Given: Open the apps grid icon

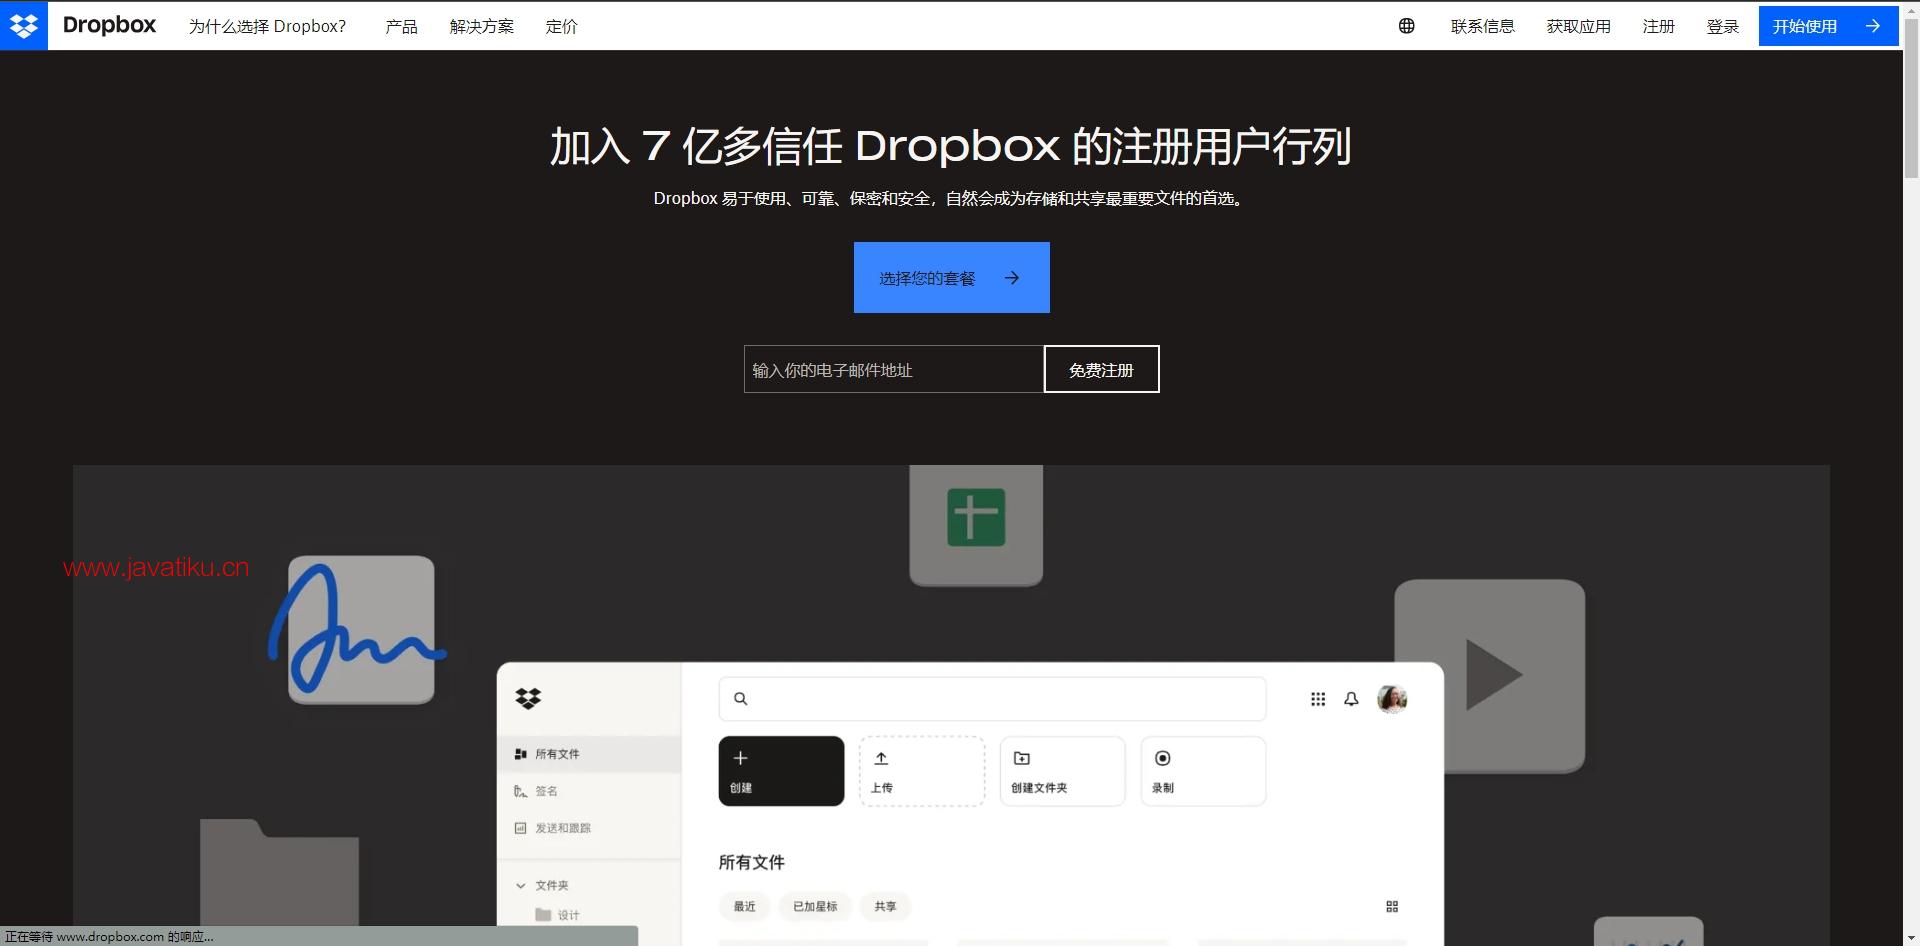Looking at the screenshot, I should 1318,699.
